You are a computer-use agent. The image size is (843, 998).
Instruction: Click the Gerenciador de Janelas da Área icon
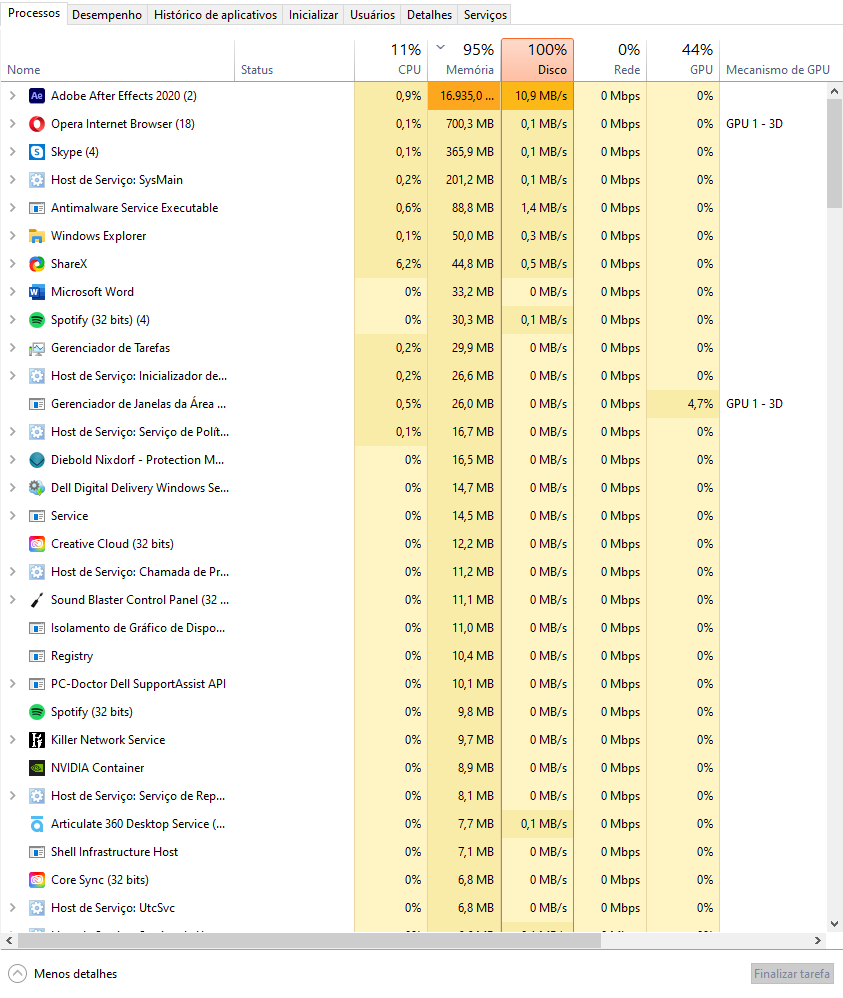pos(37,404)
